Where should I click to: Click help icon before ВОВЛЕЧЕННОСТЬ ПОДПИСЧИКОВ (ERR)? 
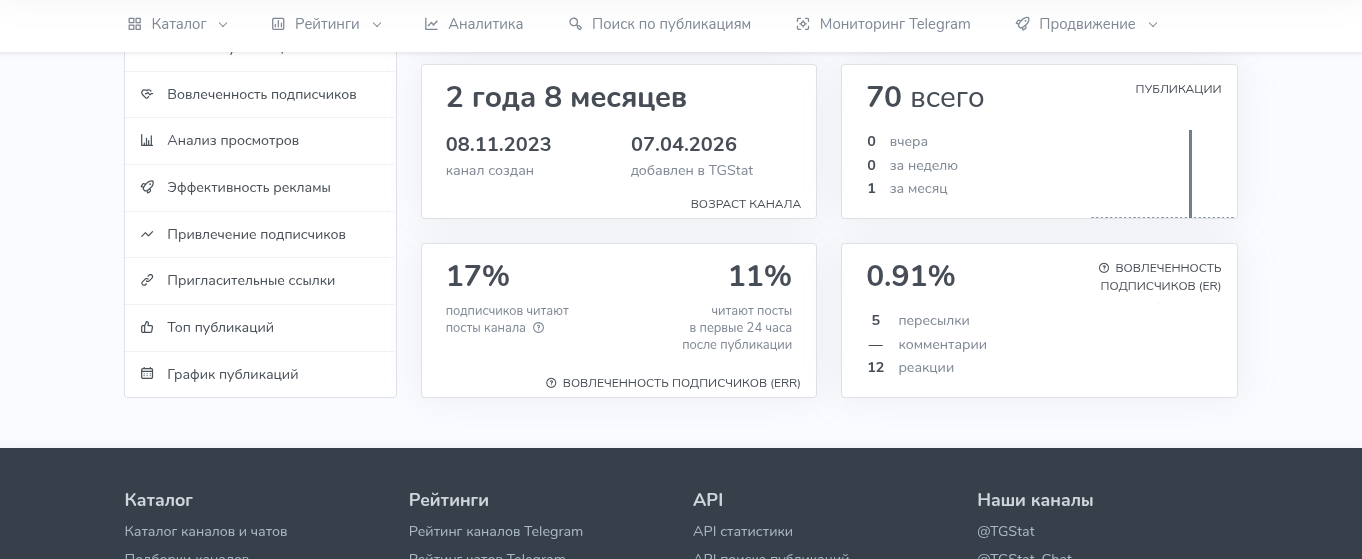pyautogui.click(x=551, y=383)
